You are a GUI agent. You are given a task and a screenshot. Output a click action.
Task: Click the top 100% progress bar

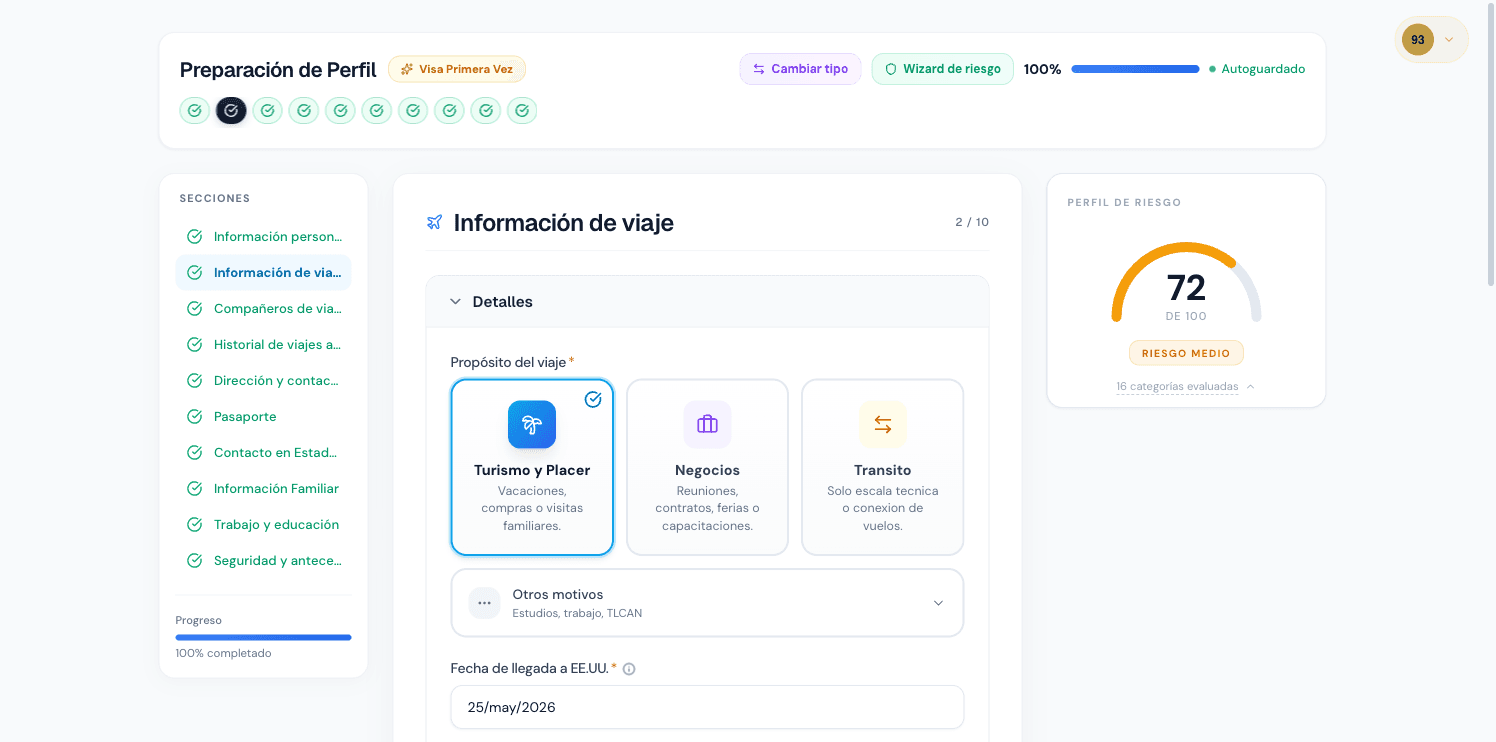1135,69
